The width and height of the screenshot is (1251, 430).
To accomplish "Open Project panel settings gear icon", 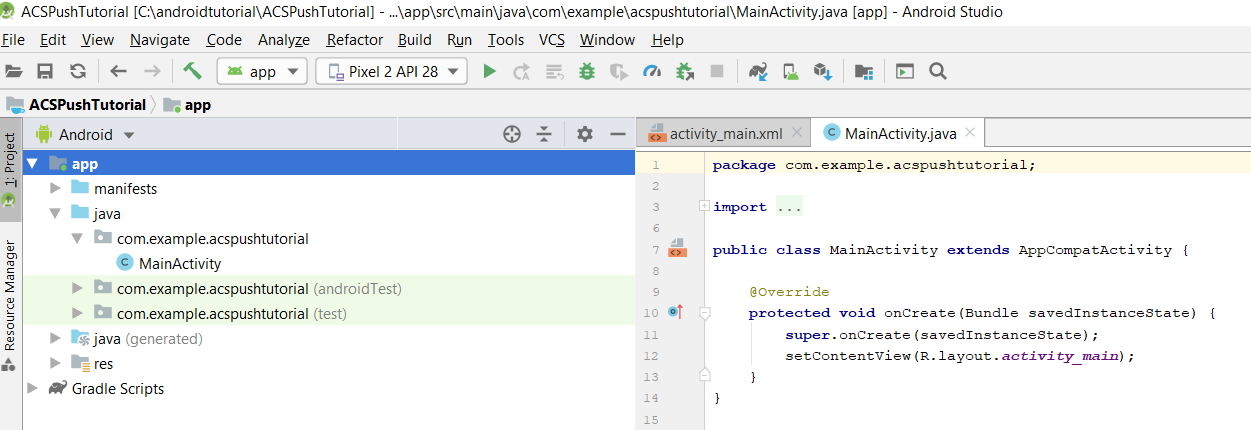I will click(x=585, y=134).
